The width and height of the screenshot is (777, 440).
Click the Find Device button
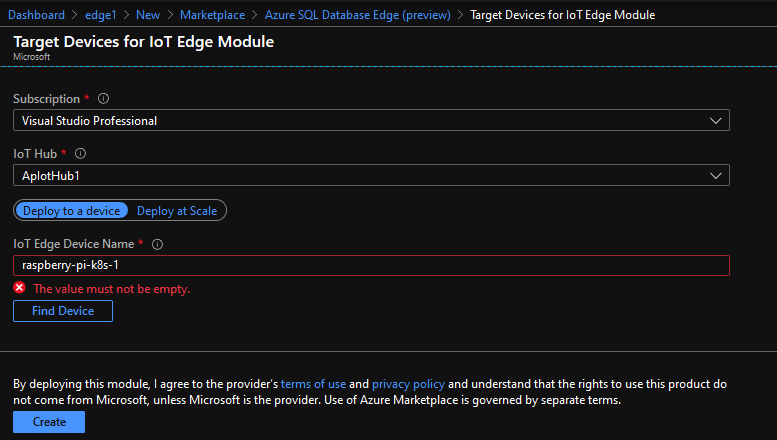[x=63, y=311]
